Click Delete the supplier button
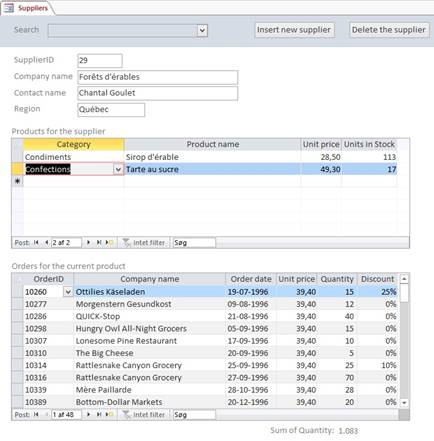434x441 pixels. pyautogui.click(x=389, y=30)
